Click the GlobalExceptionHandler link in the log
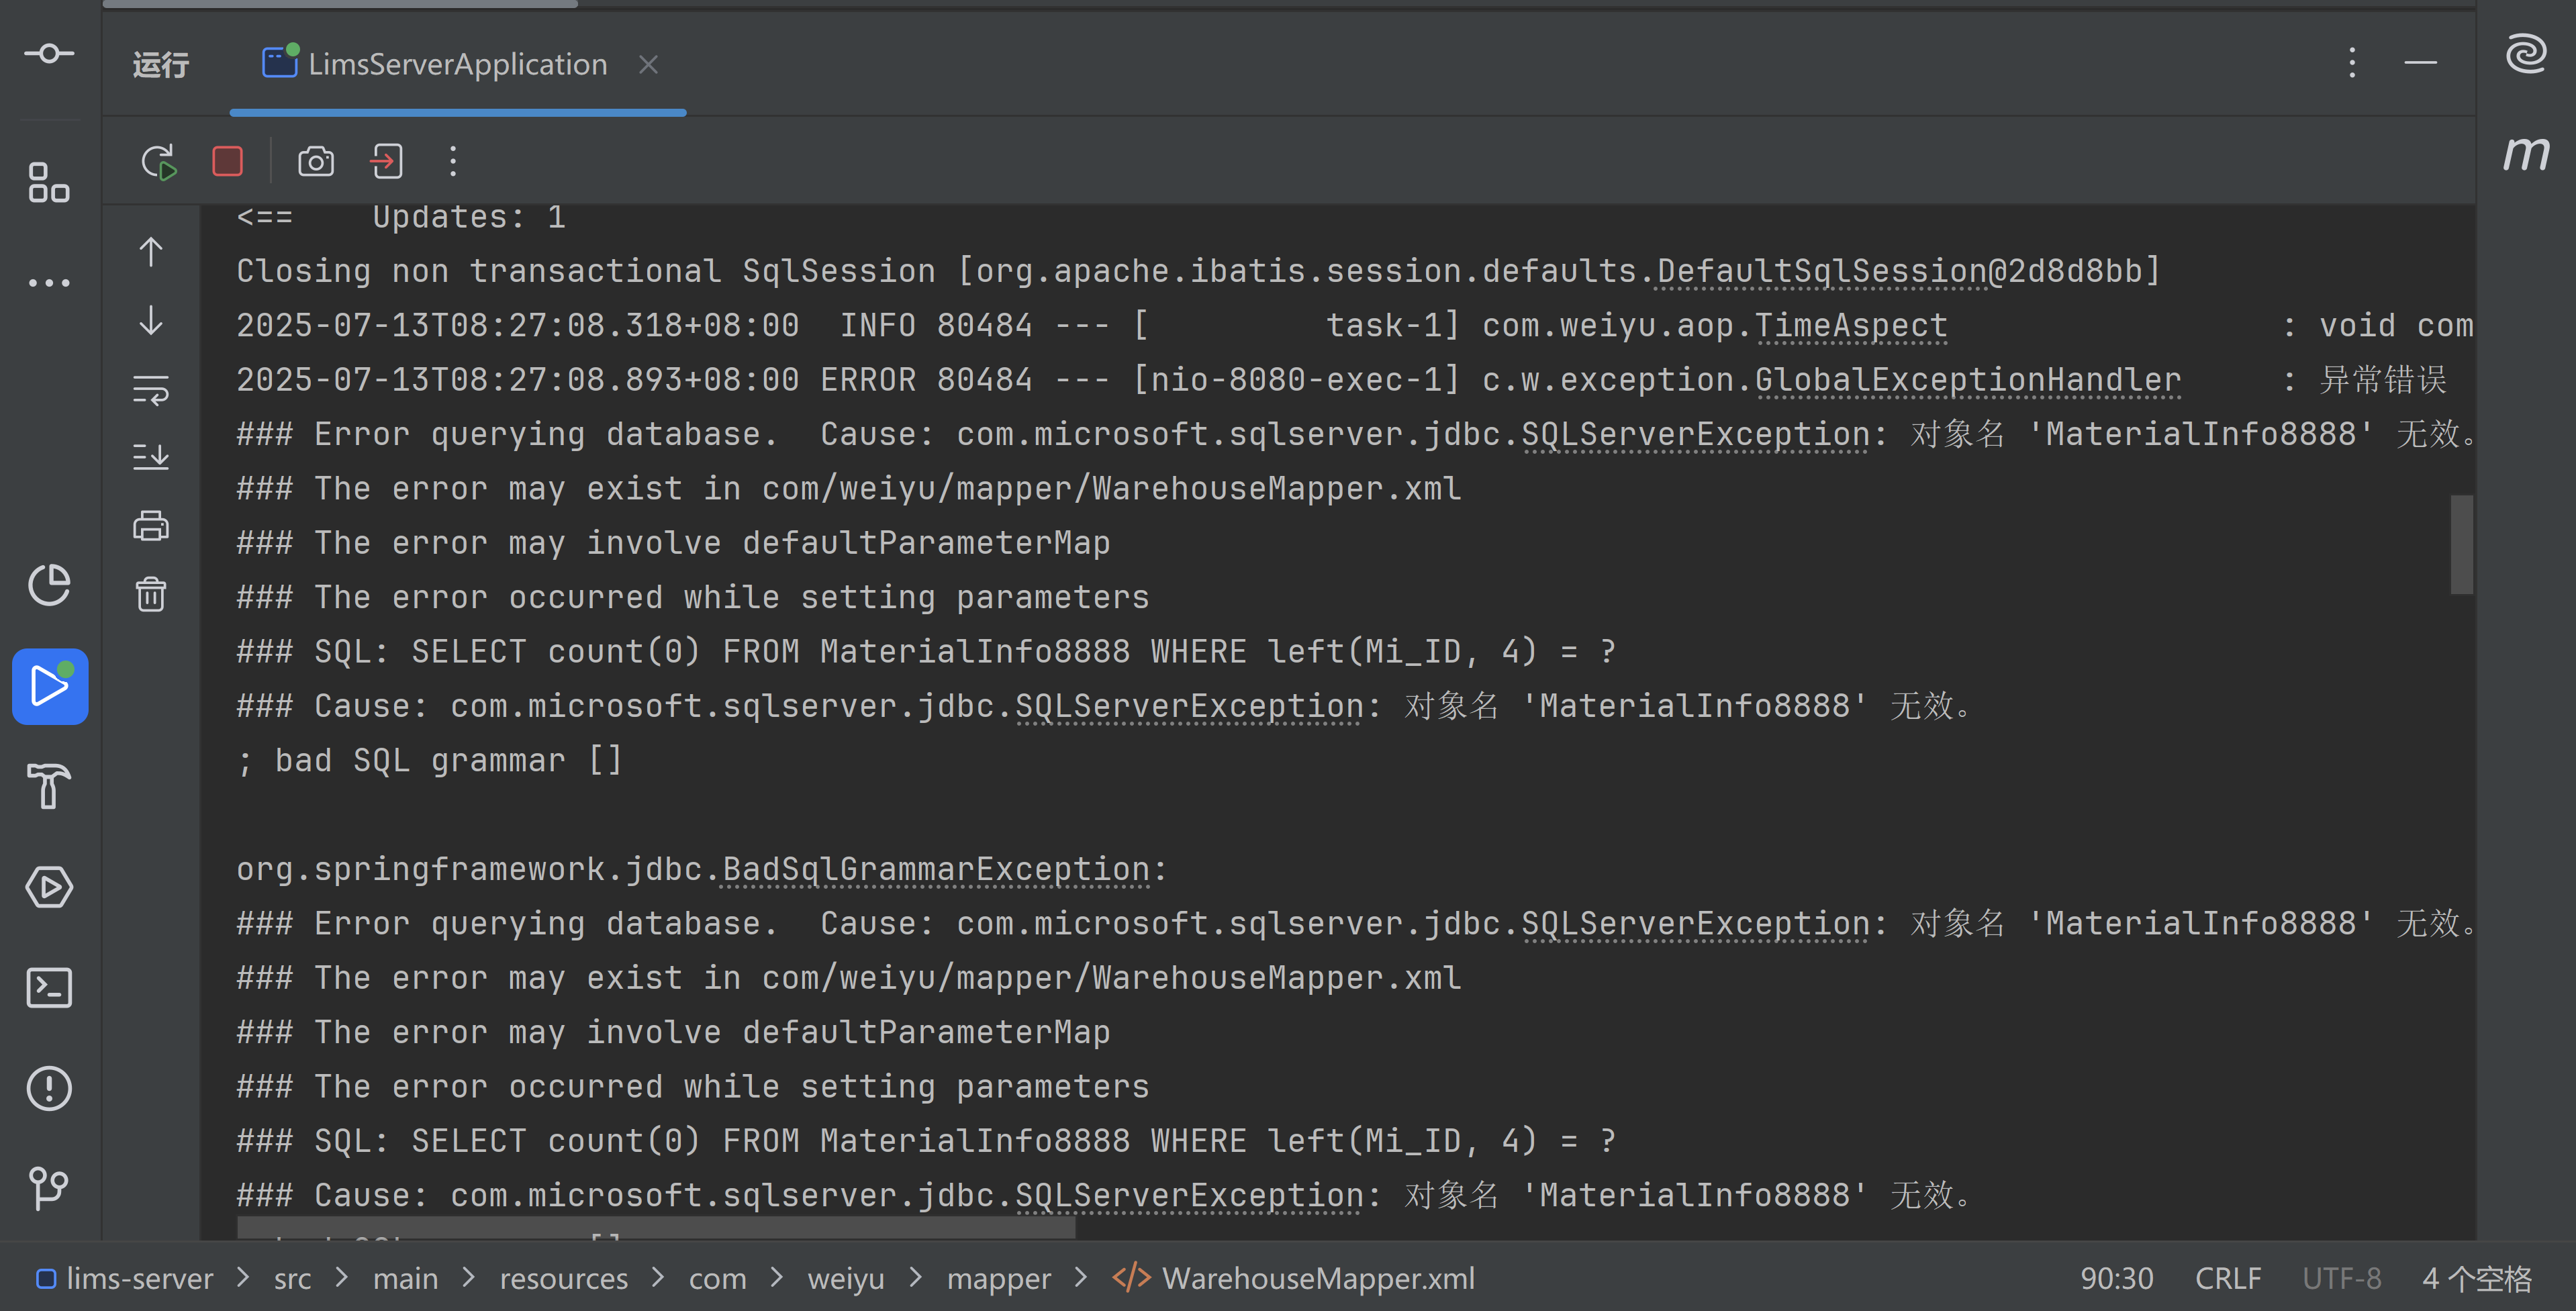2576x1311 pixels. (x=1967, y=380)
